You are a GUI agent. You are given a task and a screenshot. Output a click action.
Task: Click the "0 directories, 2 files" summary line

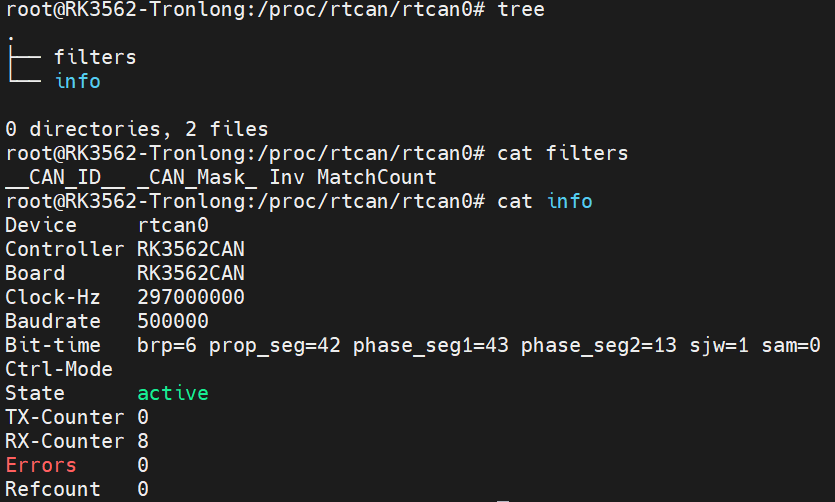click(x=137, y=129)
